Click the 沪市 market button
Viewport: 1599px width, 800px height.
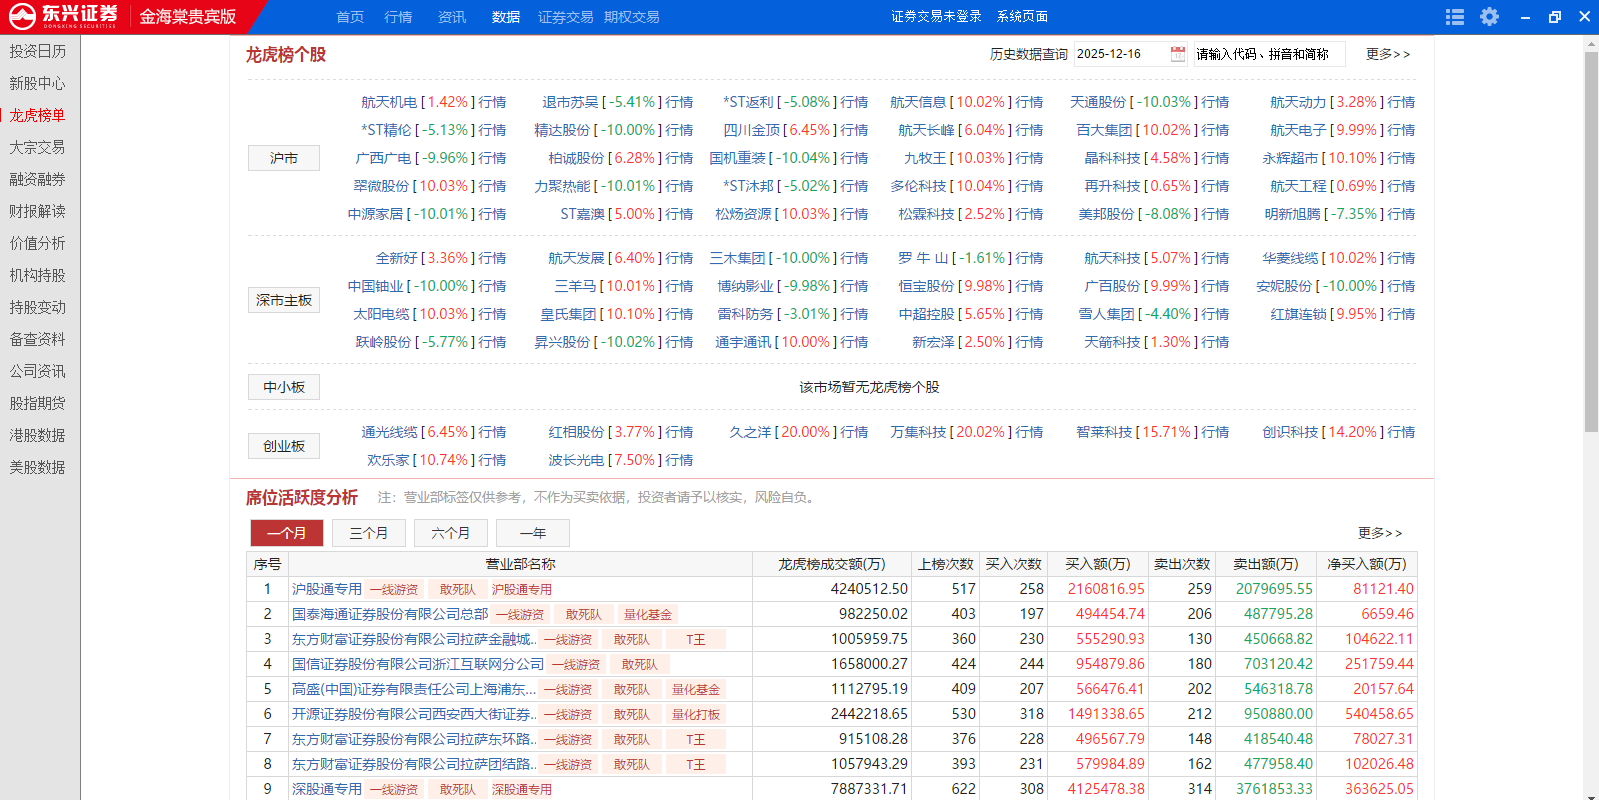tap(284, 158)
